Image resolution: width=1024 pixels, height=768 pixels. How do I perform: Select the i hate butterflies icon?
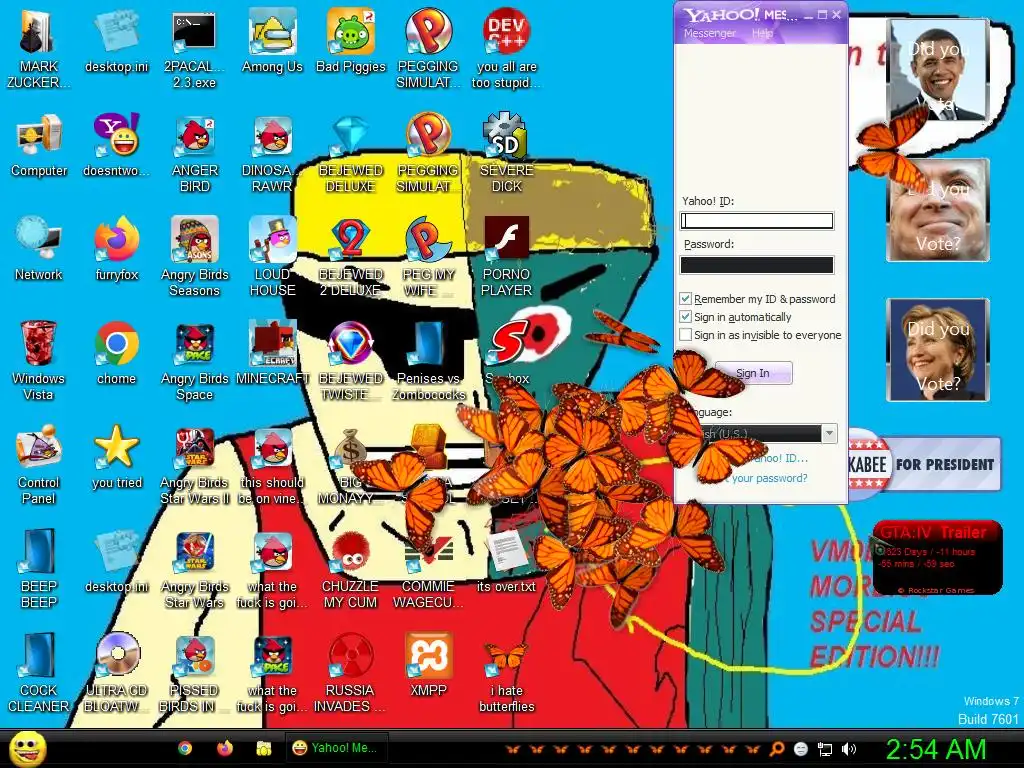coord(507,676)
